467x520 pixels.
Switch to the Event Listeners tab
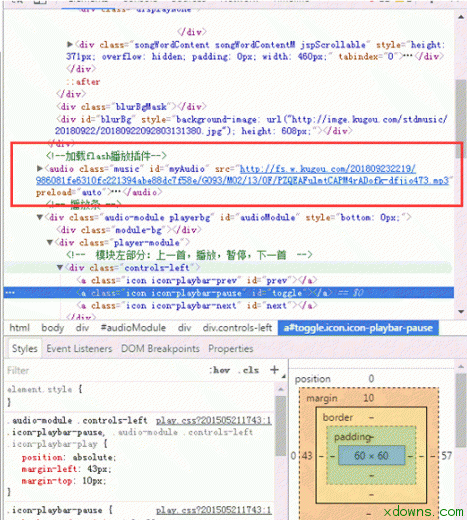(79, 349)
